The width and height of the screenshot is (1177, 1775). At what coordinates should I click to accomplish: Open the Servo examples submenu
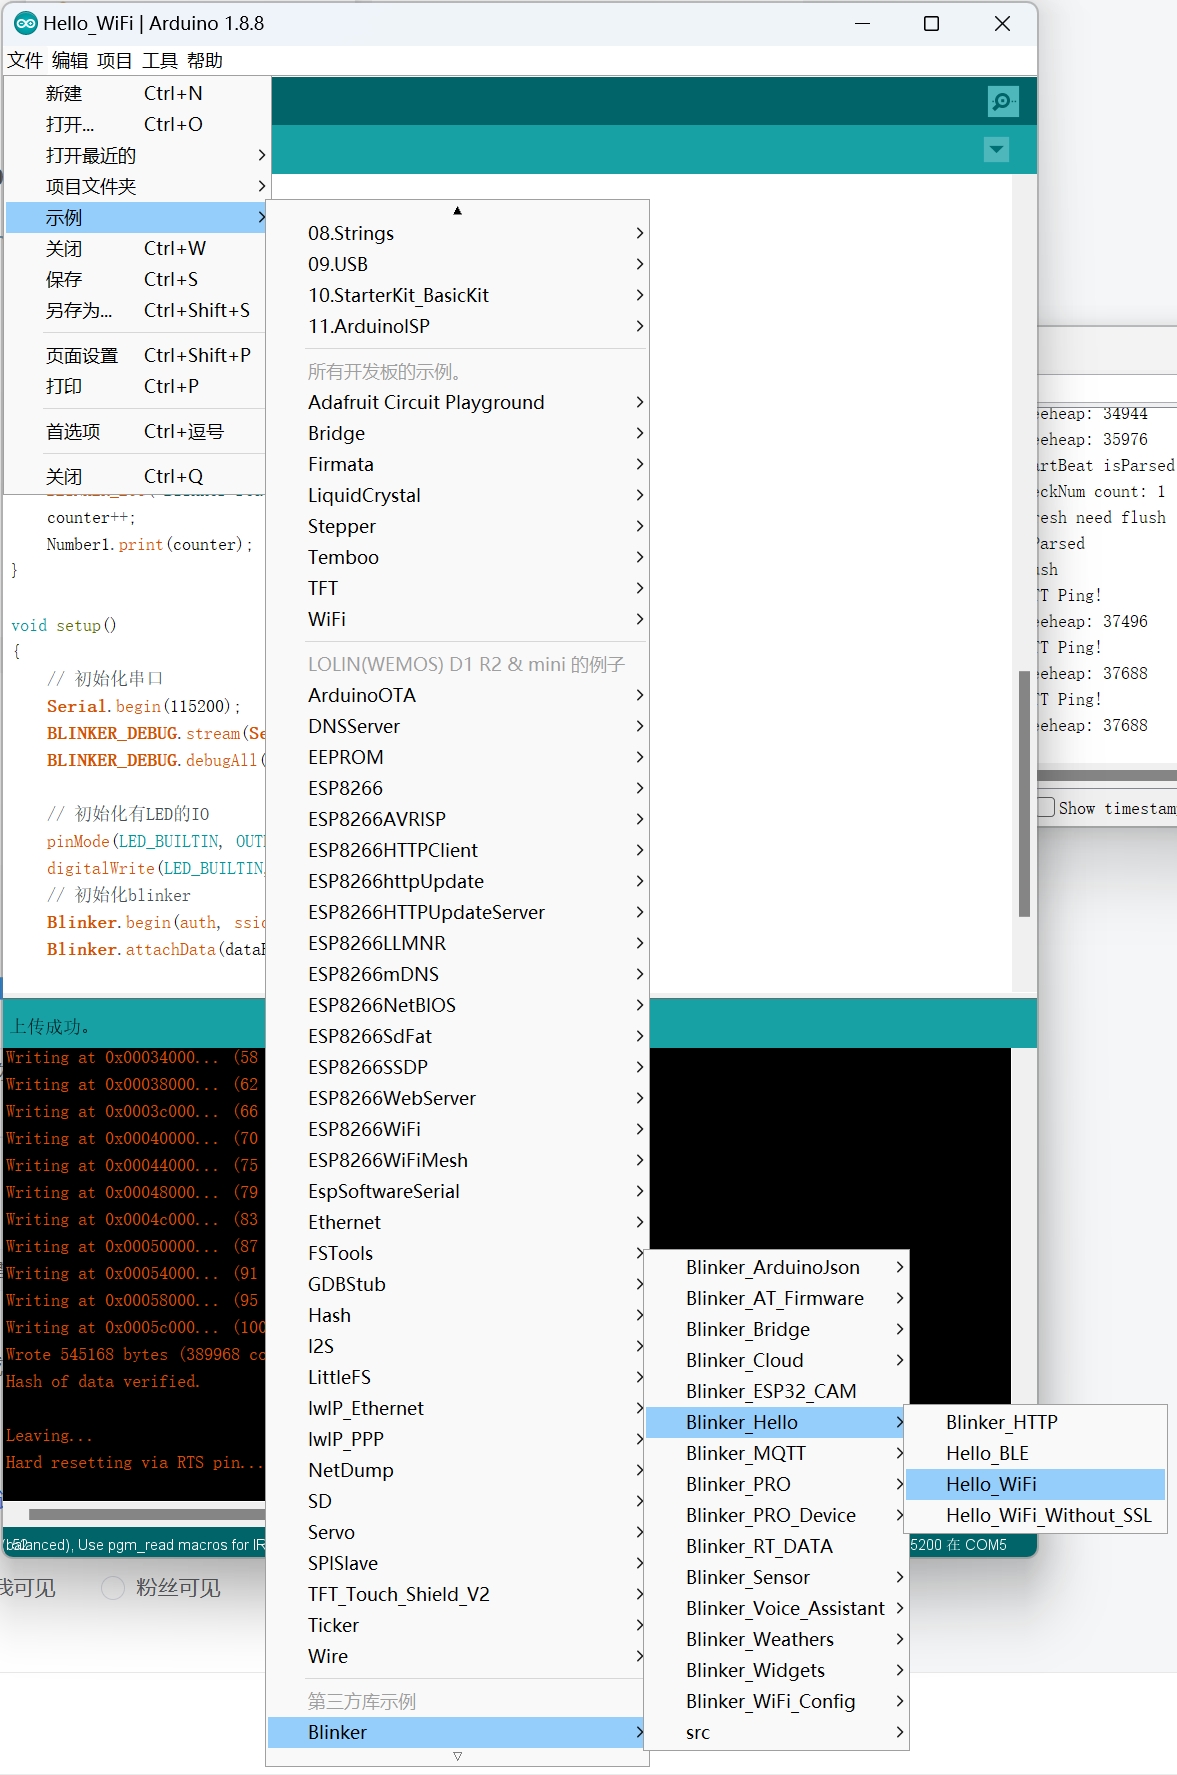[458, 1532]
